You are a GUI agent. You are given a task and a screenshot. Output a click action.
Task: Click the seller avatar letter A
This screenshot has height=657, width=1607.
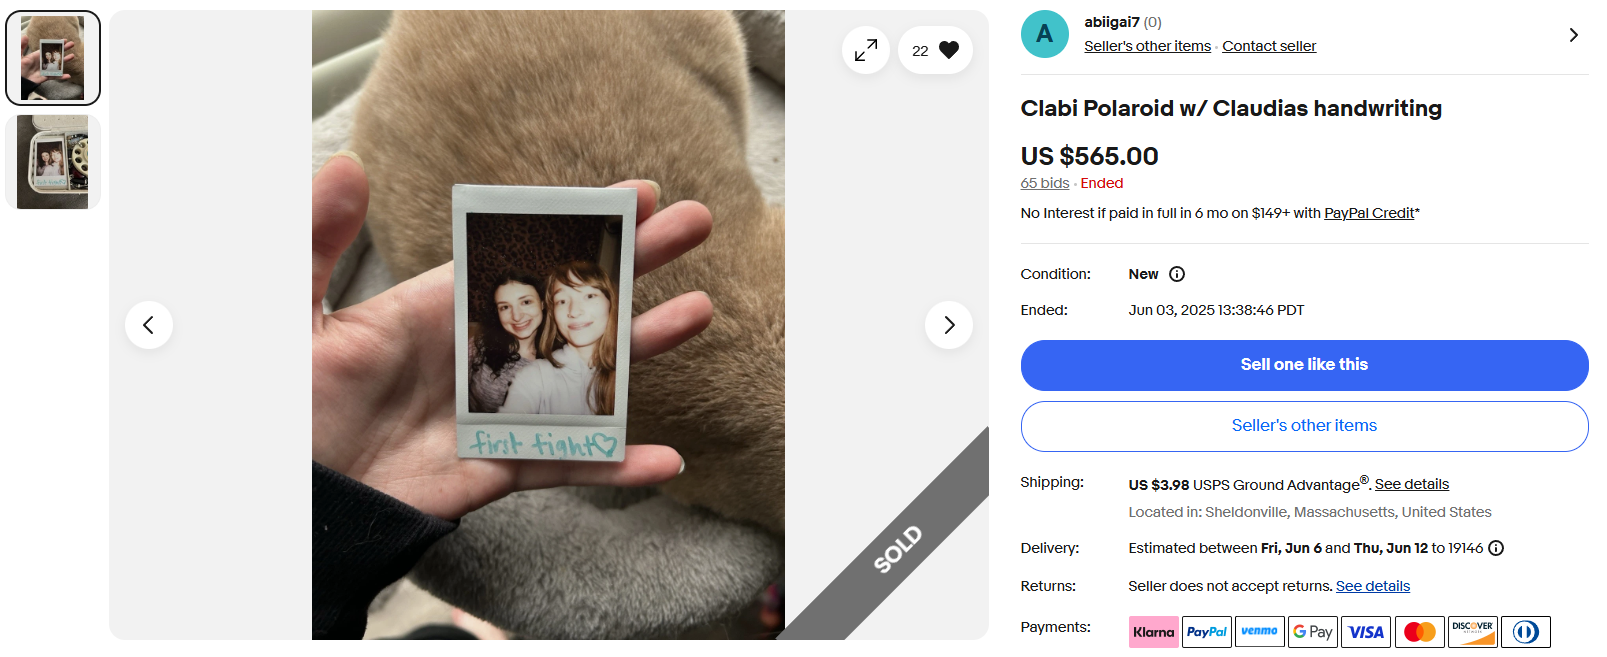[x=1045, y=34]
